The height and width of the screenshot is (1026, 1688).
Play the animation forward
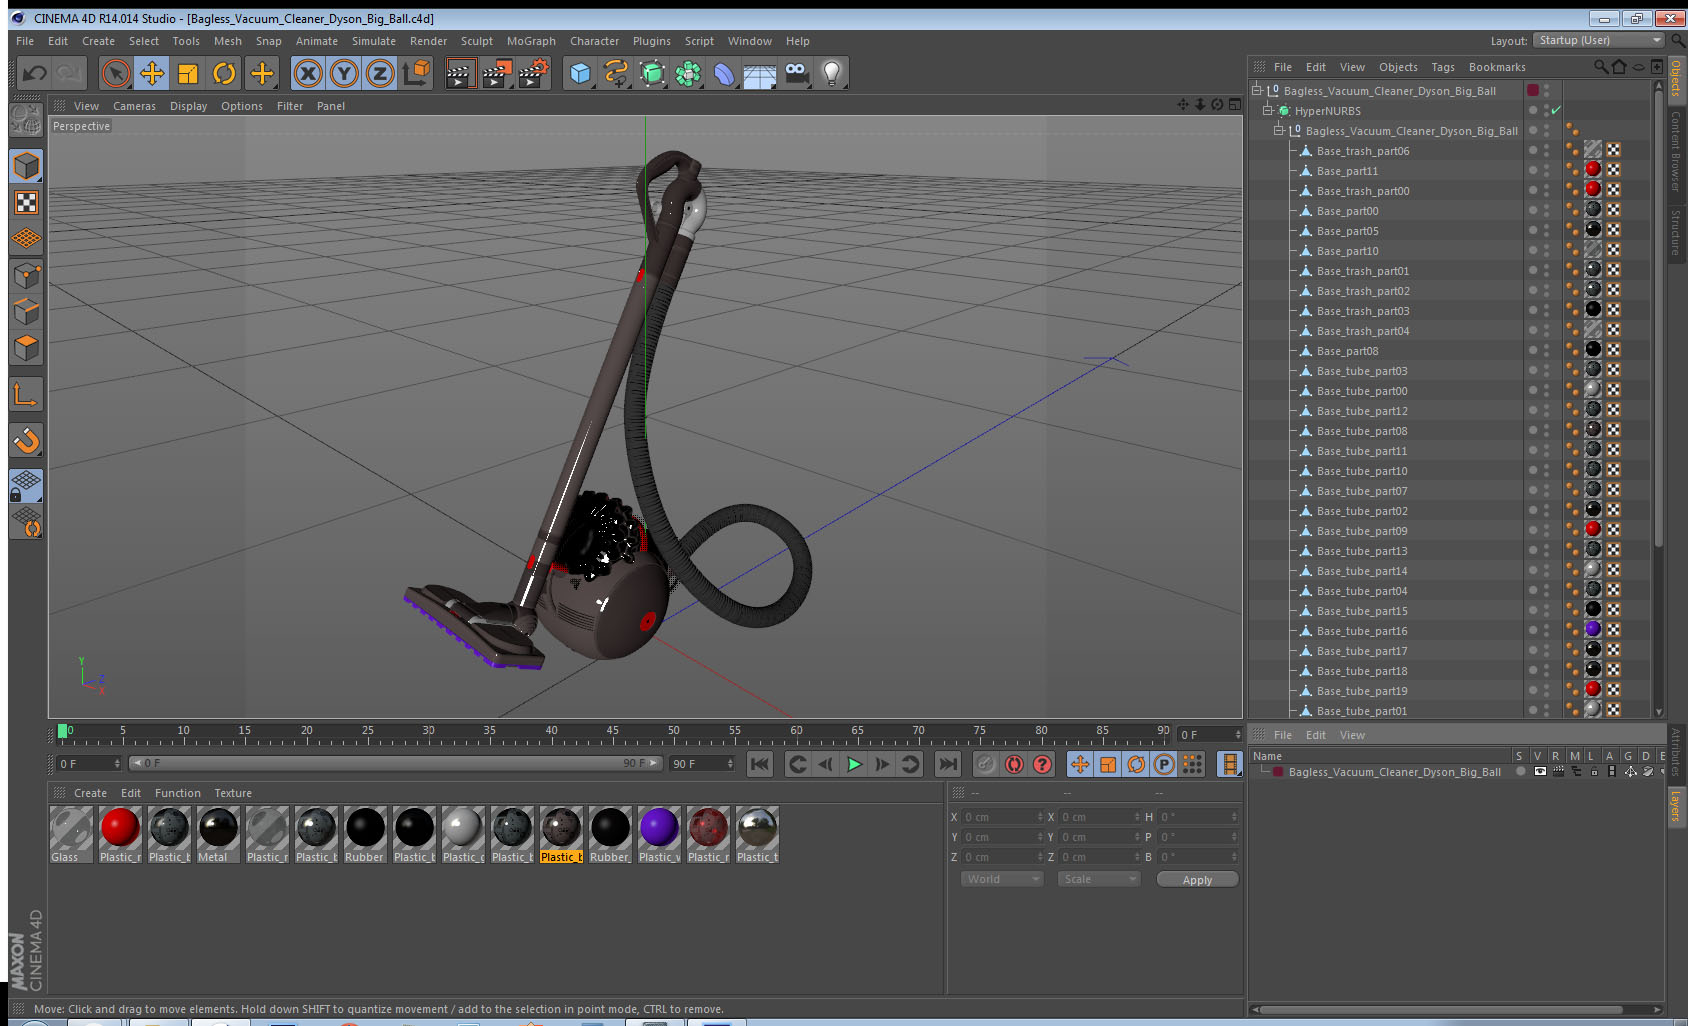(854, 764)
